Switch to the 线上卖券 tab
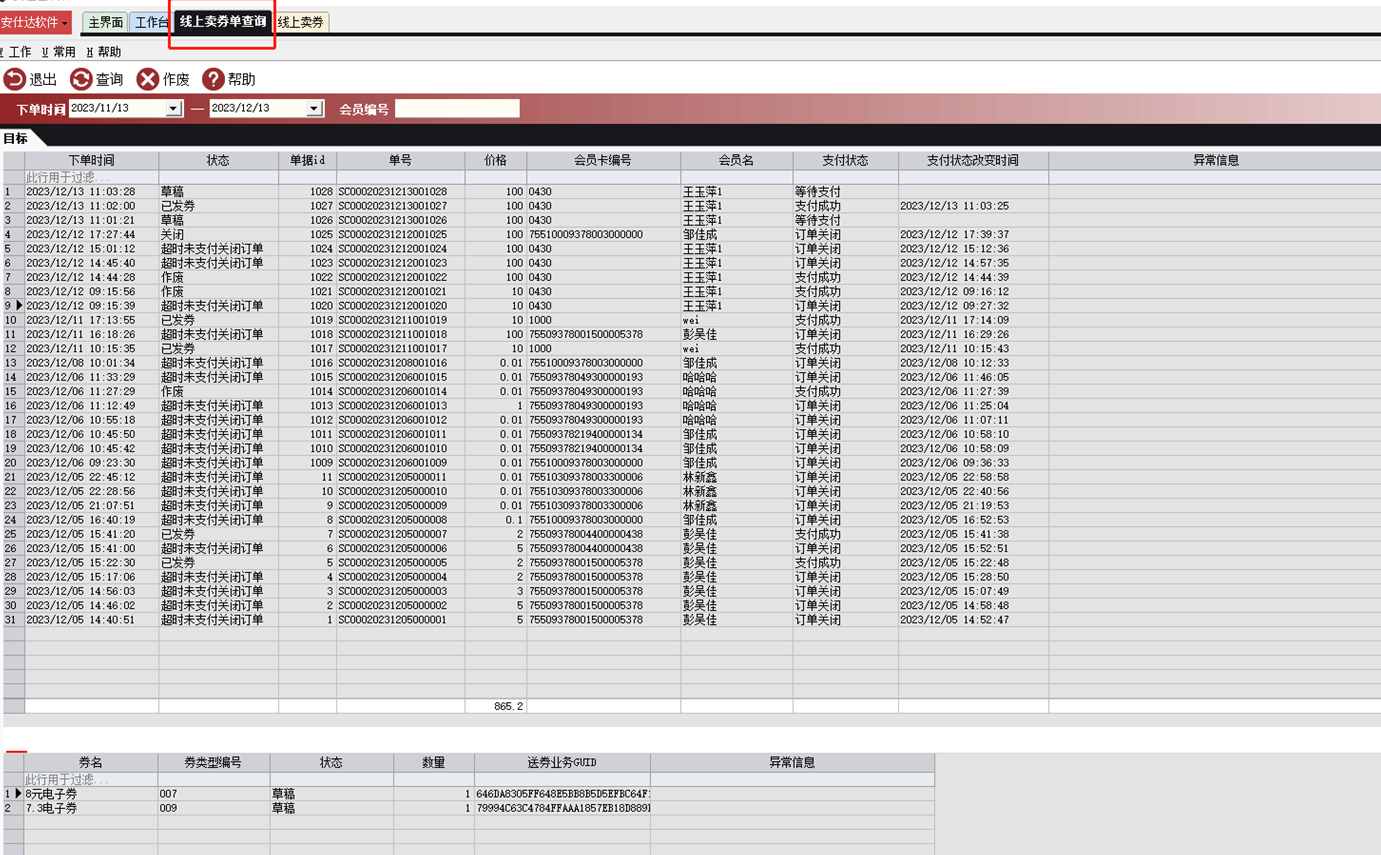This screenshot has height=855, width=1381. (301, 22)
